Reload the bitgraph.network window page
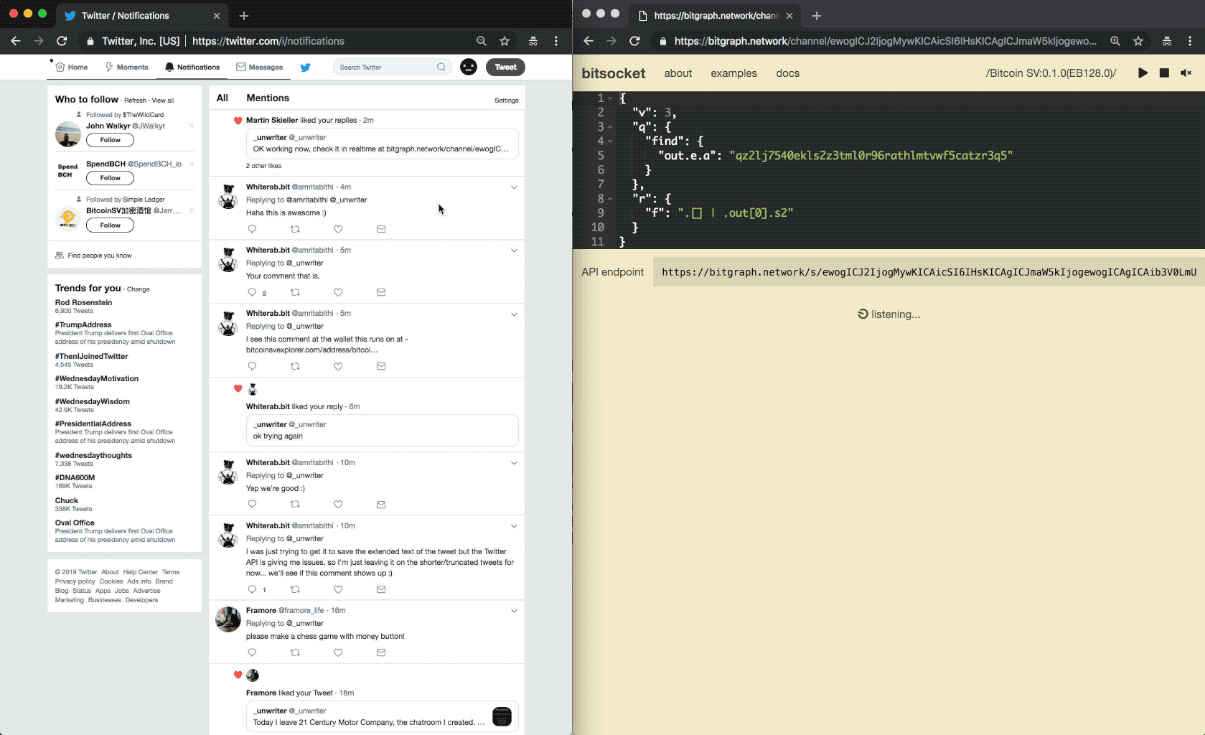The height and width of the screenshot is (735, 1205). [x=634, y=41]
